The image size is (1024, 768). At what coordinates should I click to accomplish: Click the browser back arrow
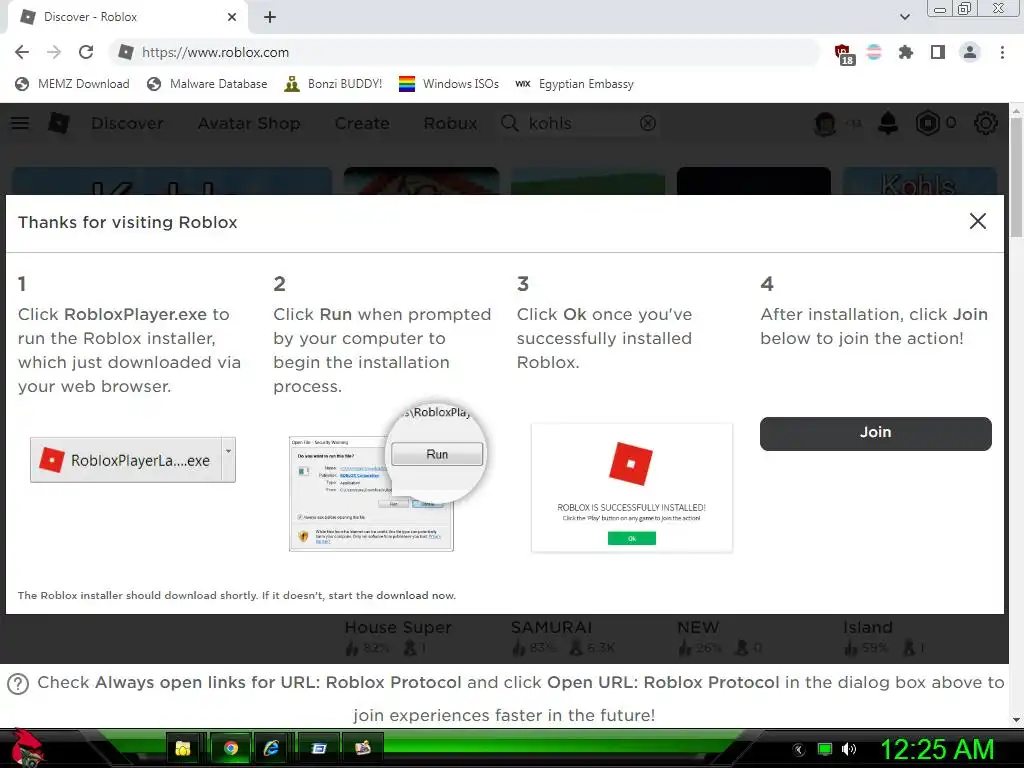click(x=22, y=52)
